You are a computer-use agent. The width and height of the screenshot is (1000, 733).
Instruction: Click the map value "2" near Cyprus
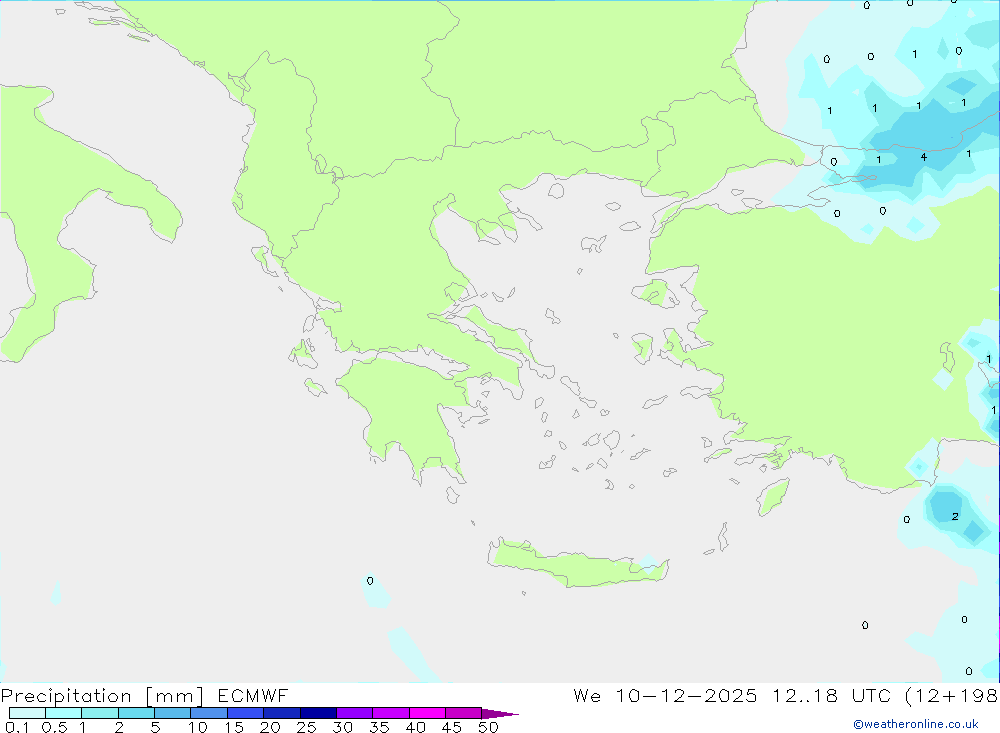(x=955, y=516)
